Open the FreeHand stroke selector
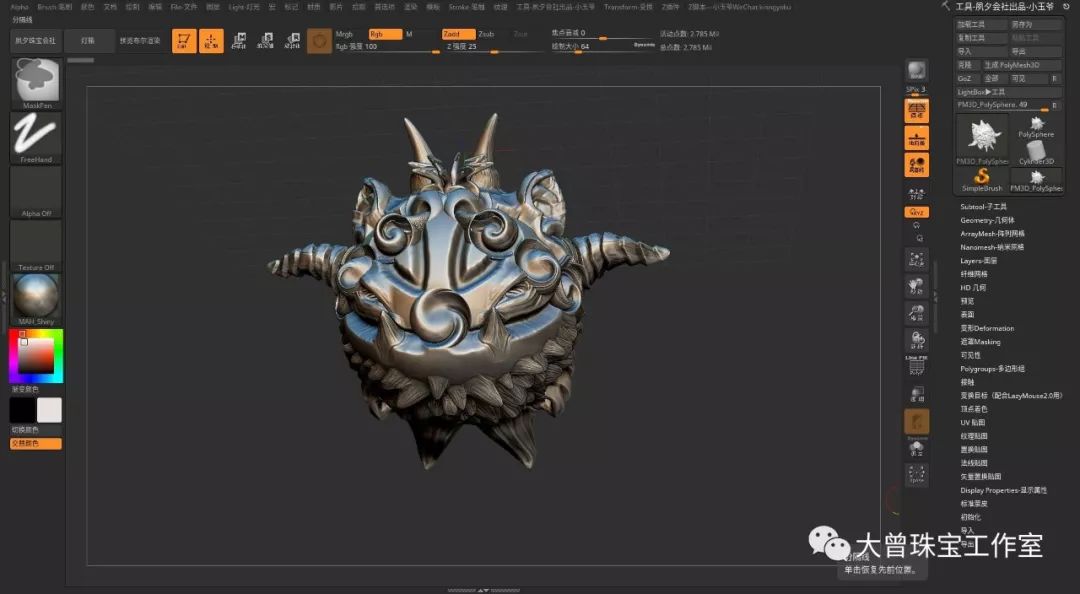Screen dimensions: 1080x594 [37, 138]
